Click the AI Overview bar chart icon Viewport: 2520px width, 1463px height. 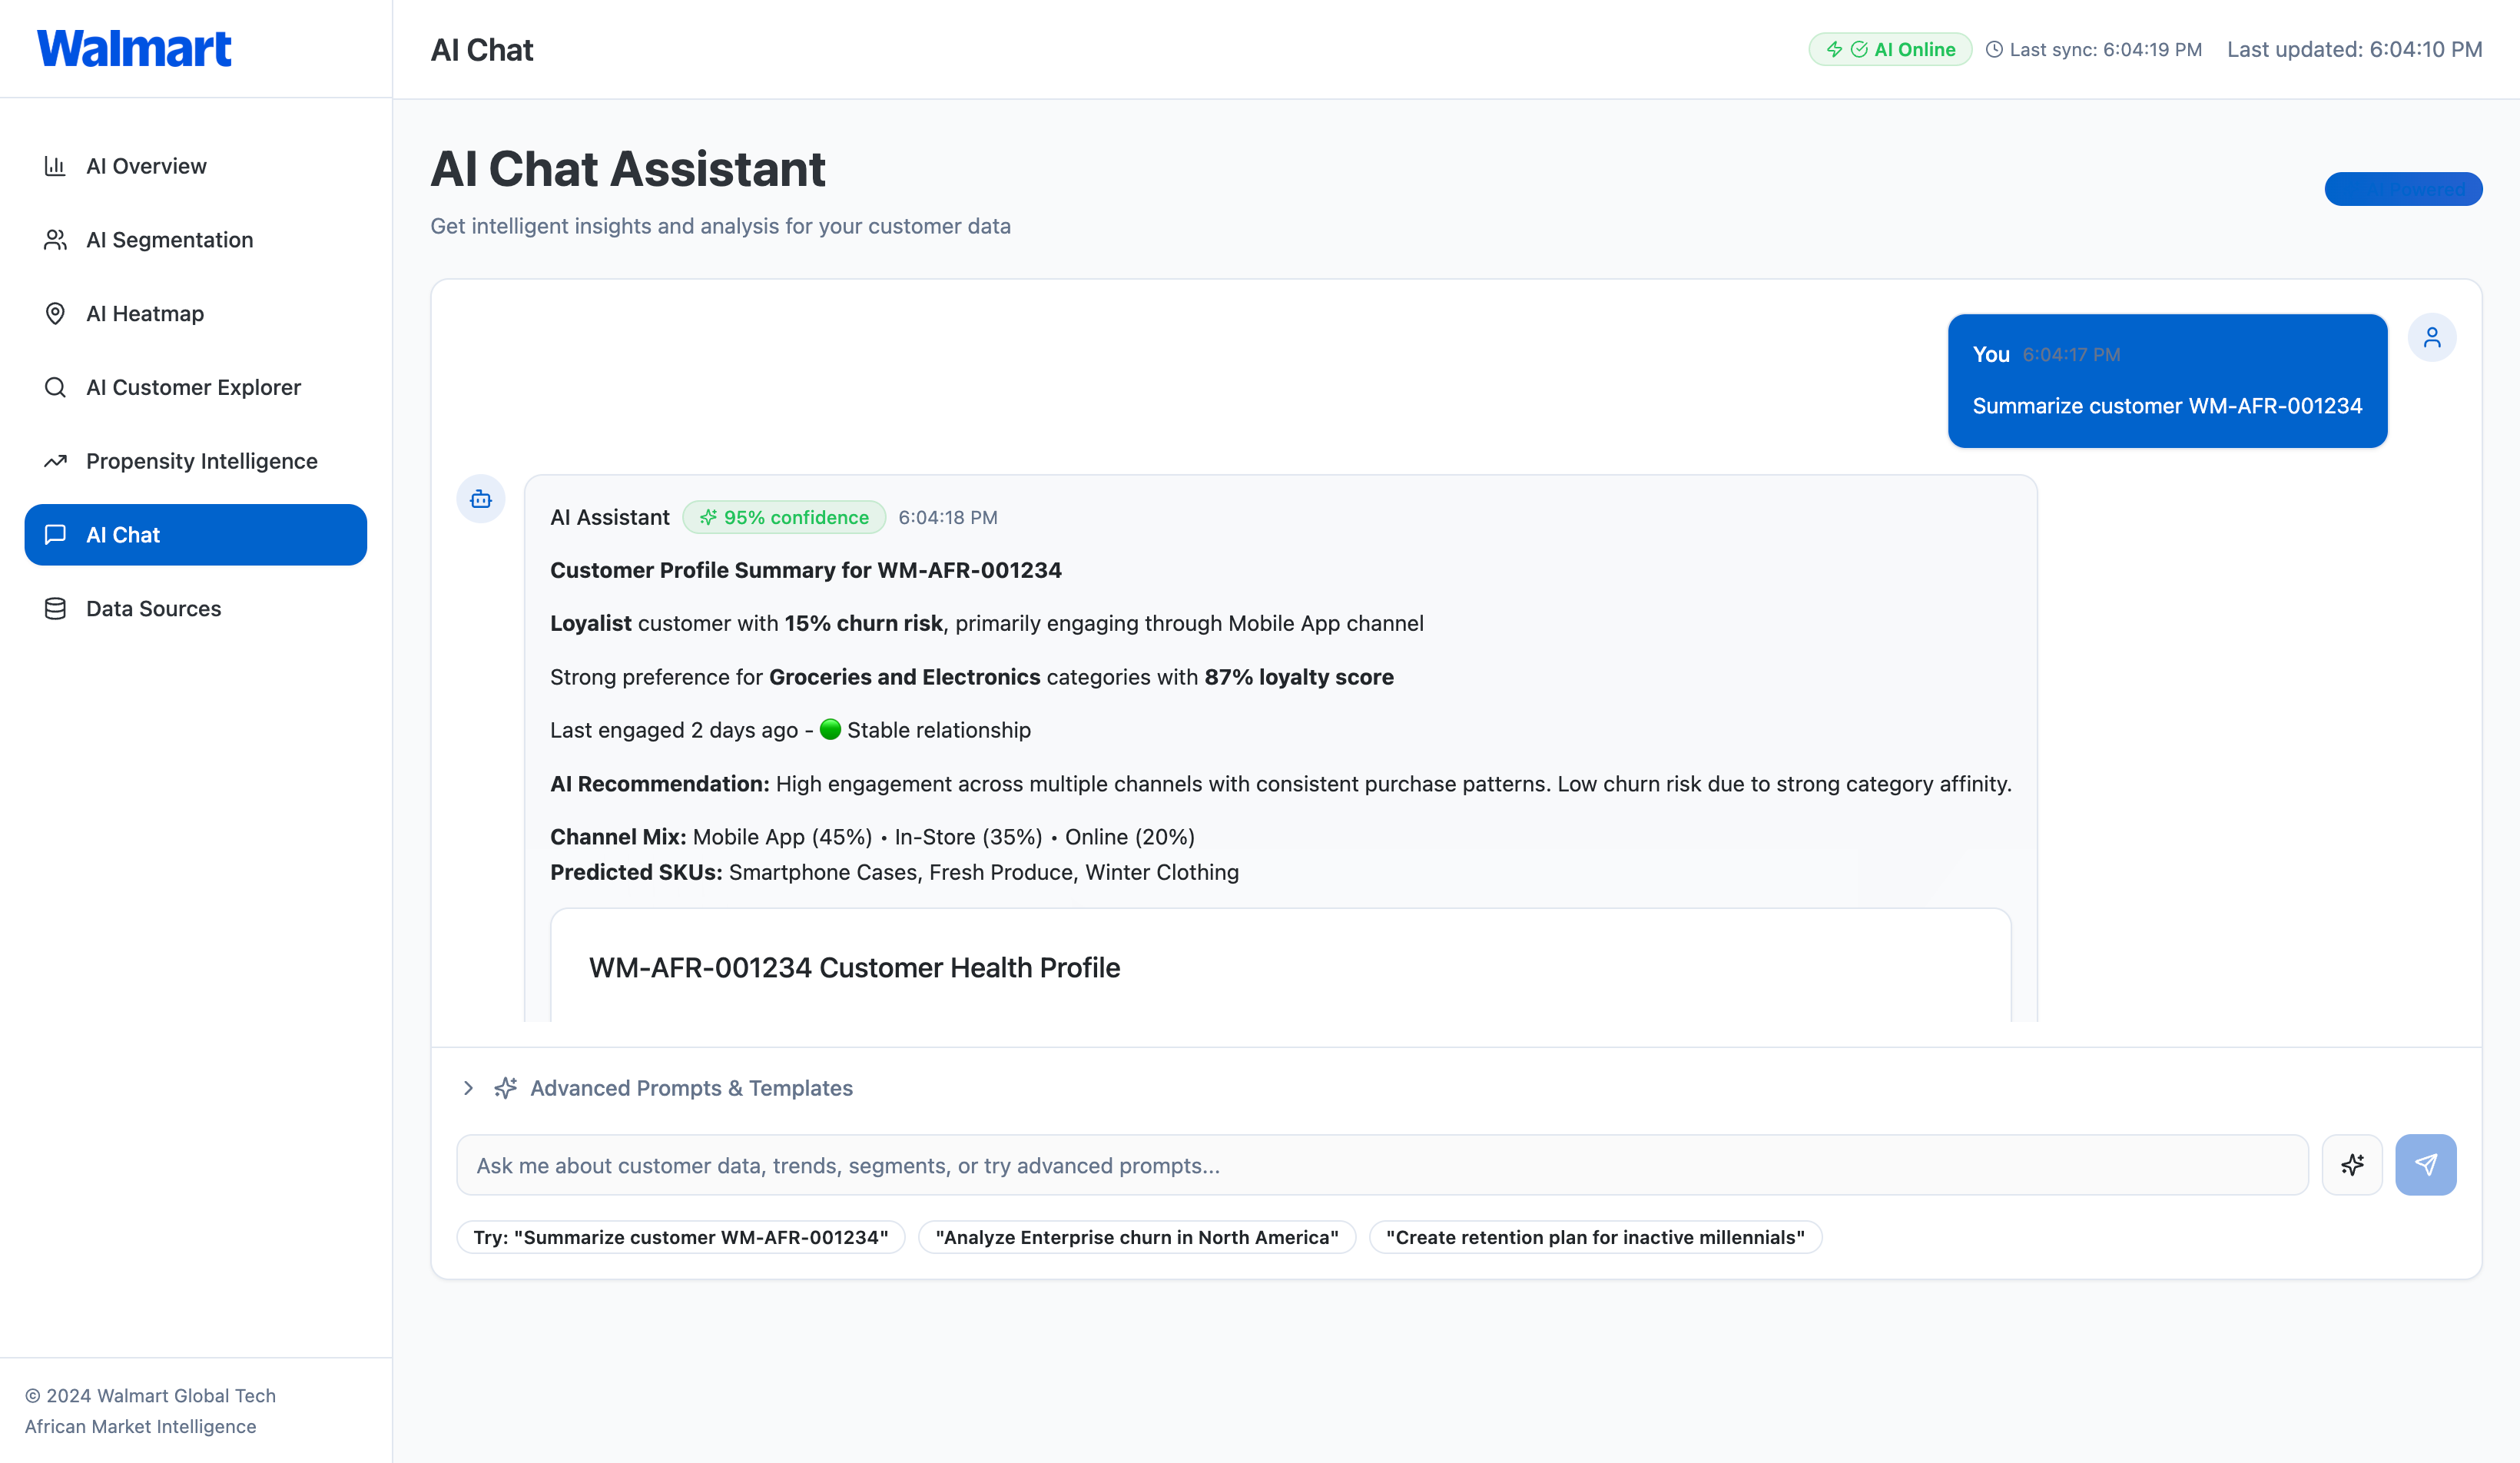click(x=55, y=166)
